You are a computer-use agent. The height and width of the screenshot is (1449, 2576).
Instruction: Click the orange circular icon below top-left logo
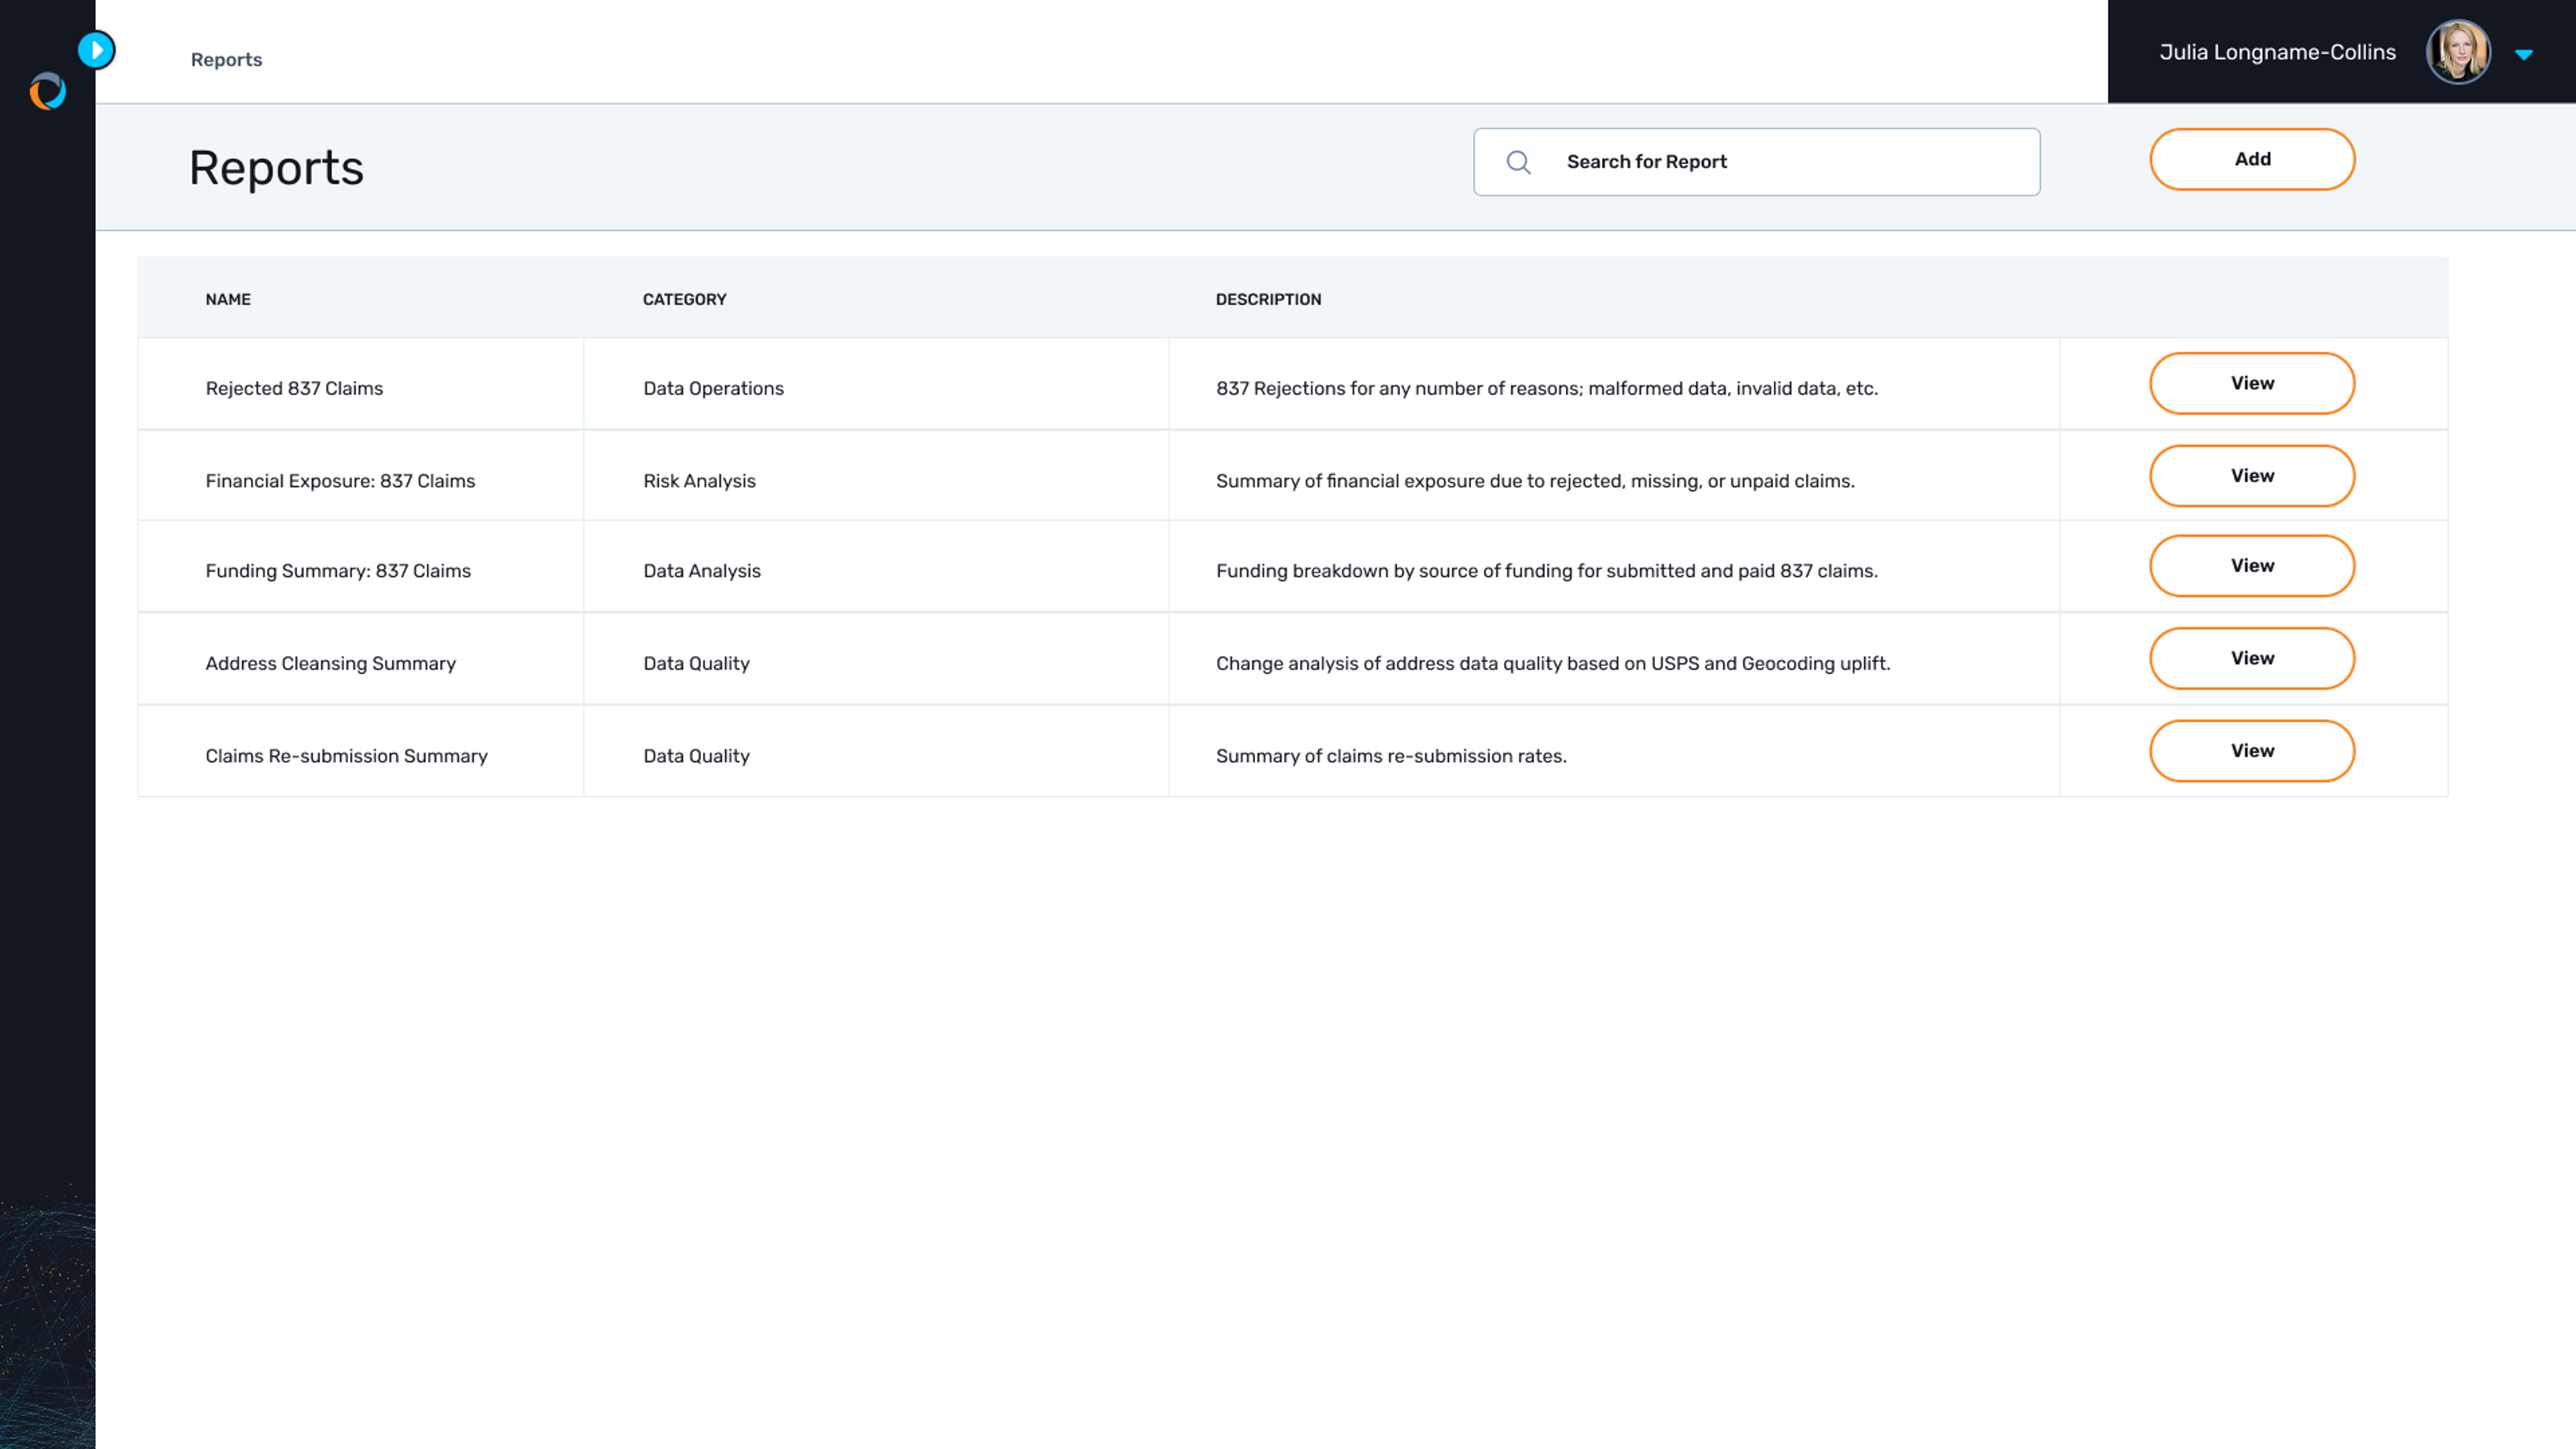click(48, 91)
